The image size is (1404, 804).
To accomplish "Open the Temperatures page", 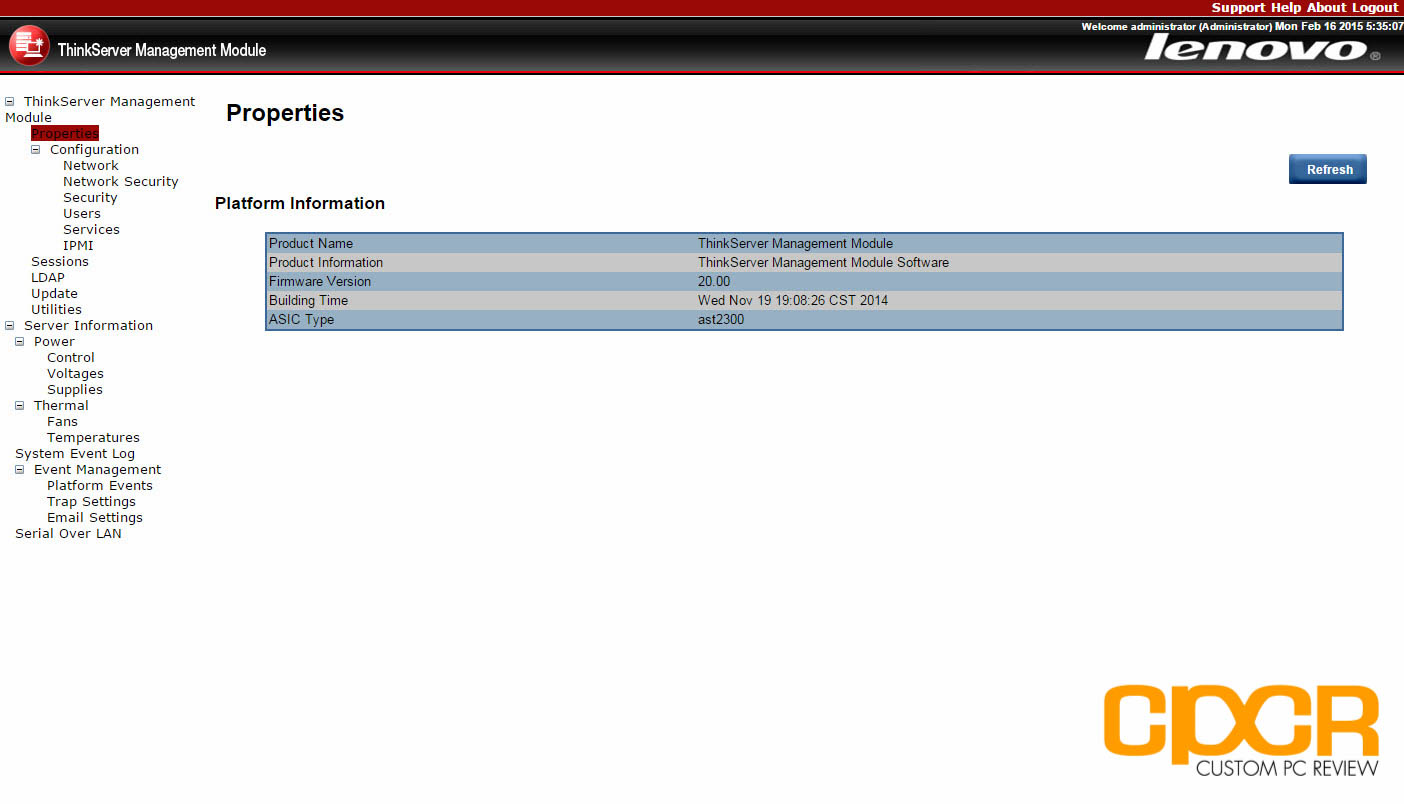I will [x=93, y=438].
